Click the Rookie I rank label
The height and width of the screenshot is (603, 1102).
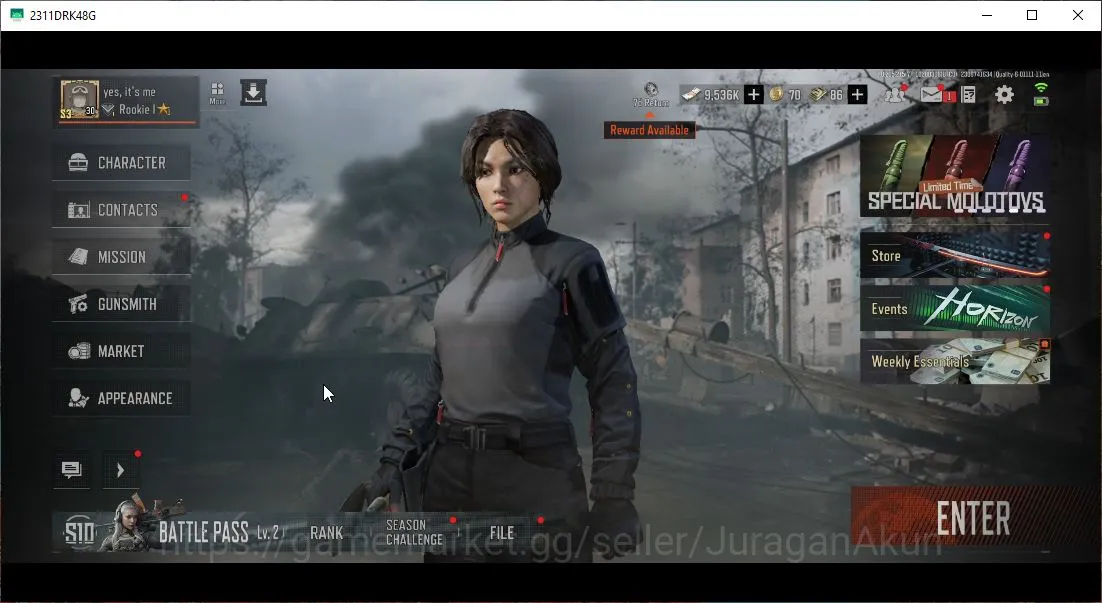tap(136, 109)
